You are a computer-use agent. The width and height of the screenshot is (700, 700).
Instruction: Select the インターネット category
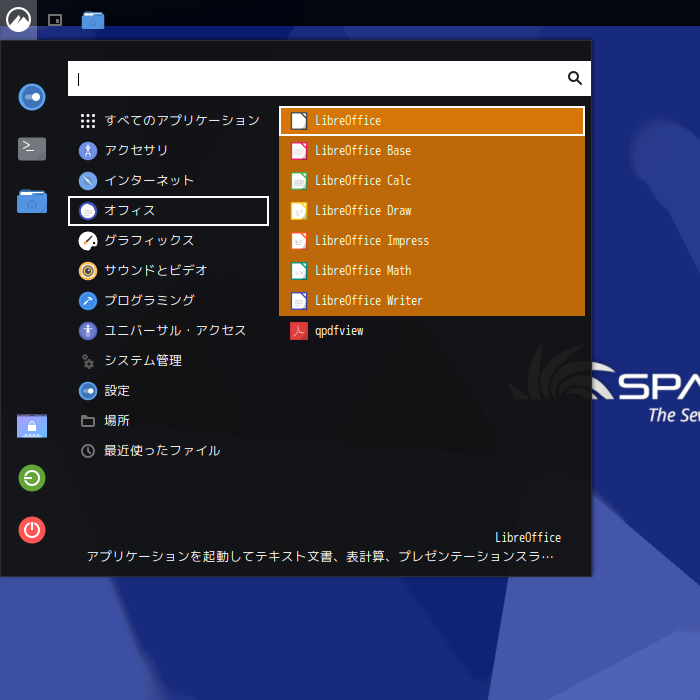[168, 180]
